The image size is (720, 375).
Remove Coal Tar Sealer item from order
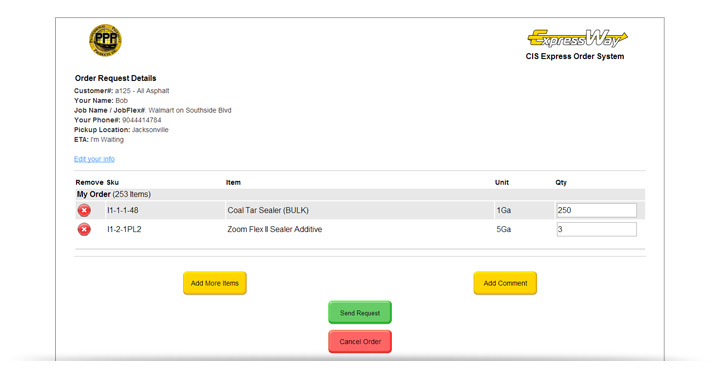pos(84,210)
